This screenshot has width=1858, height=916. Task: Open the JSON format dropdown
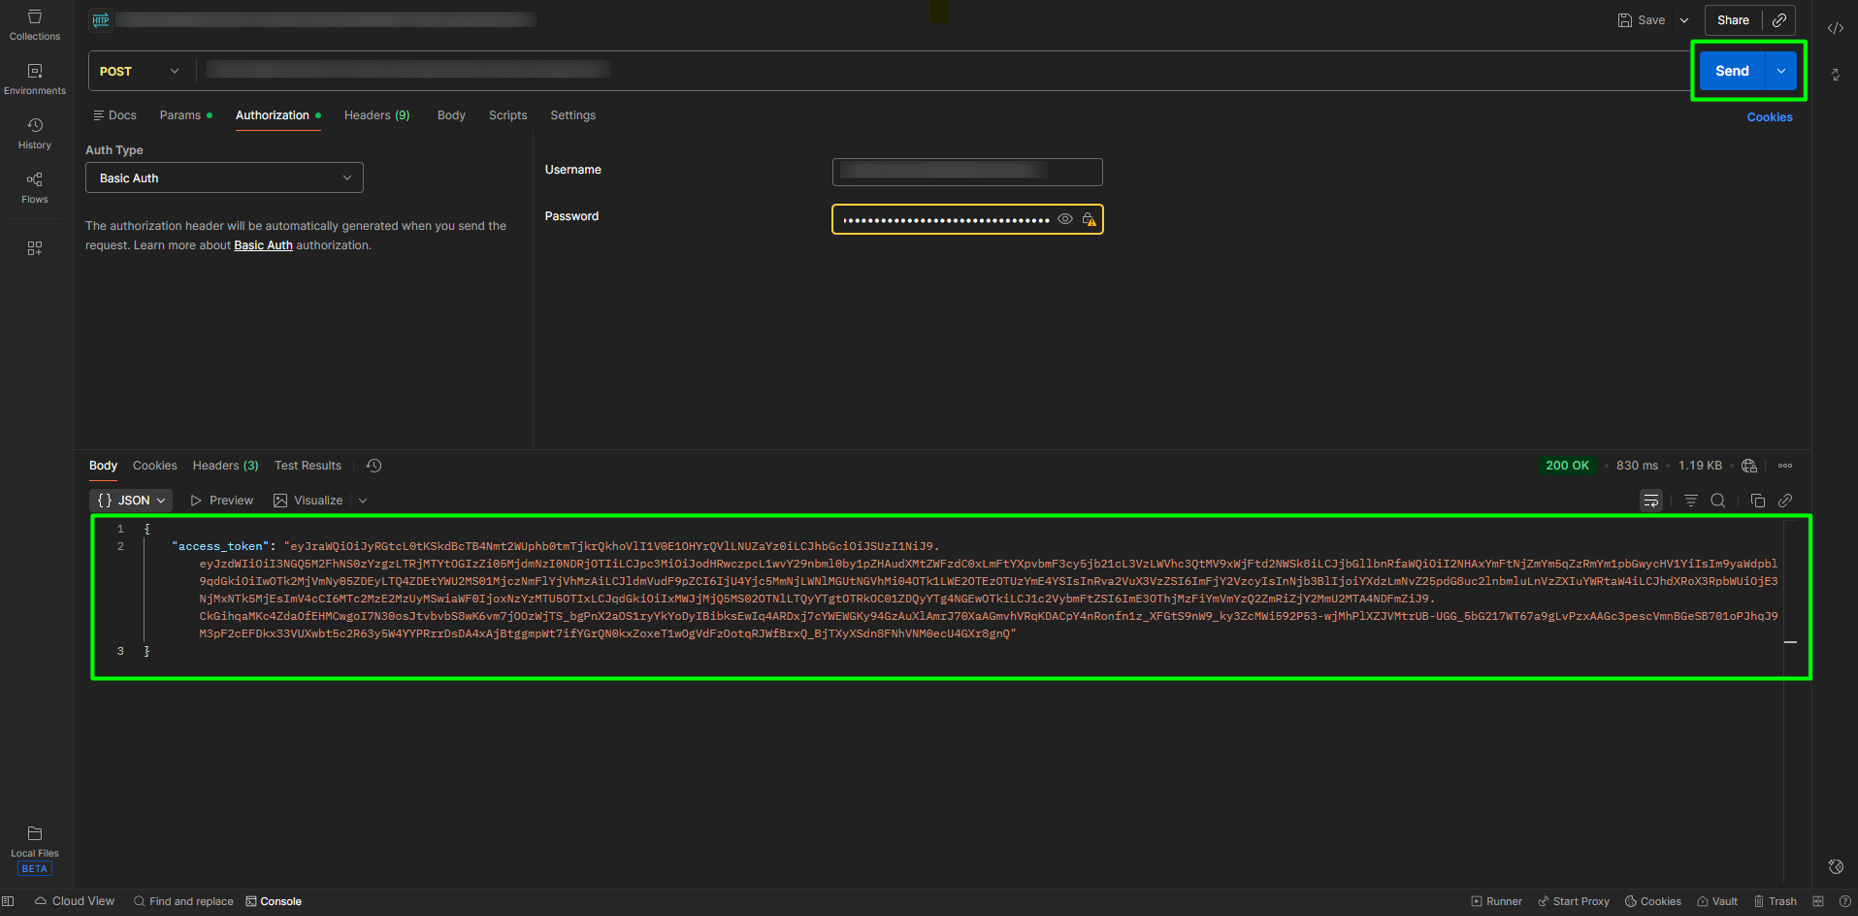[131, 500]
